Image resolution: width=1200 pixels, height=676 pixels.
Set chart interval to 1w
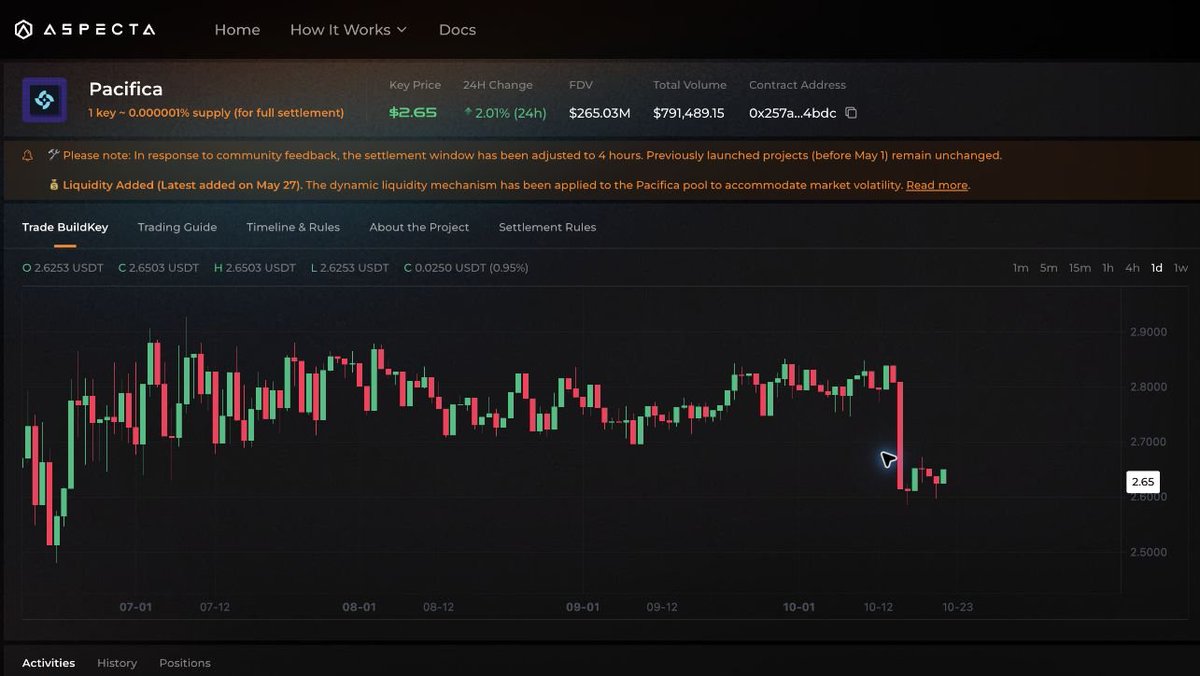click(1181, 268)
